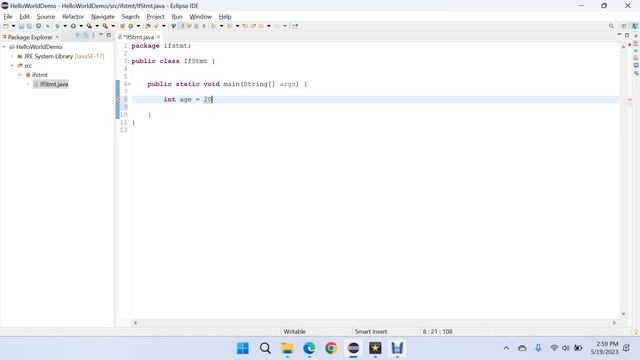
Task: Open the New icon's dropdown arrow
Action: 13,26
